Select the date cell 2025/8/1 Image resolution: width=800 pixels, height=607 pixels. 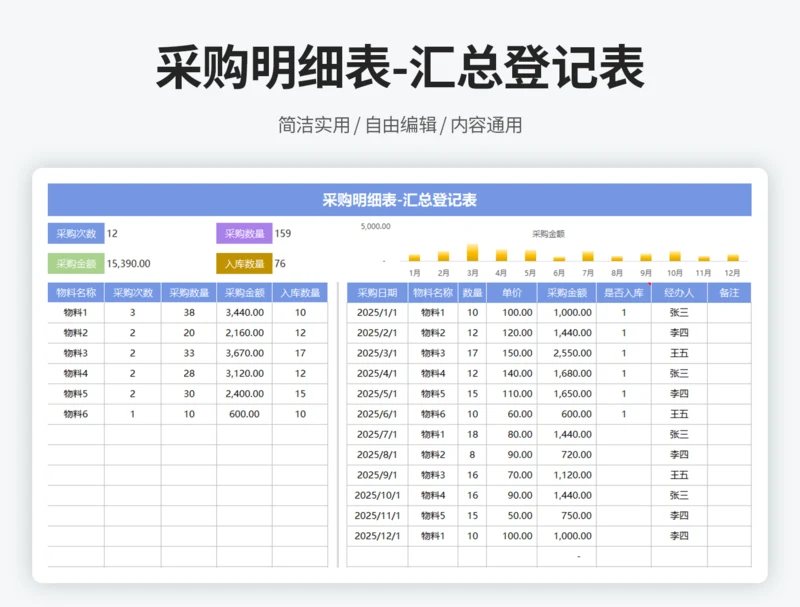378,454
